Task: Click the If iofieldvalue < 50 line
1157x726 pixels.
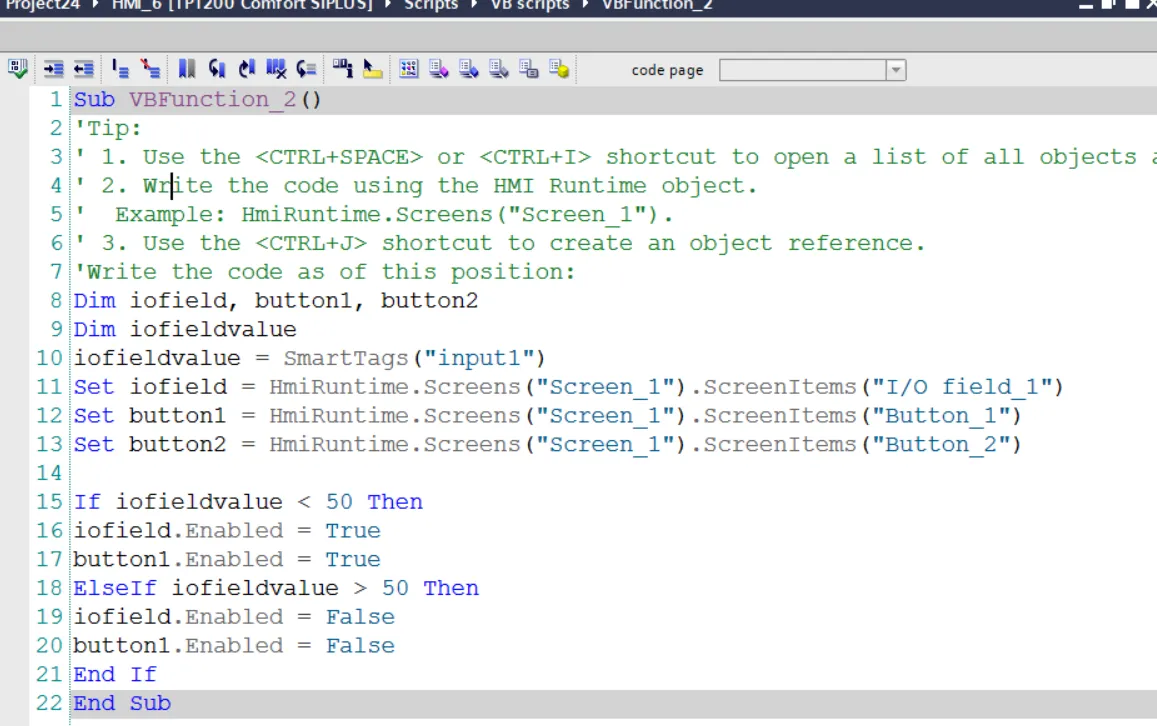Action: click(248, 502)
